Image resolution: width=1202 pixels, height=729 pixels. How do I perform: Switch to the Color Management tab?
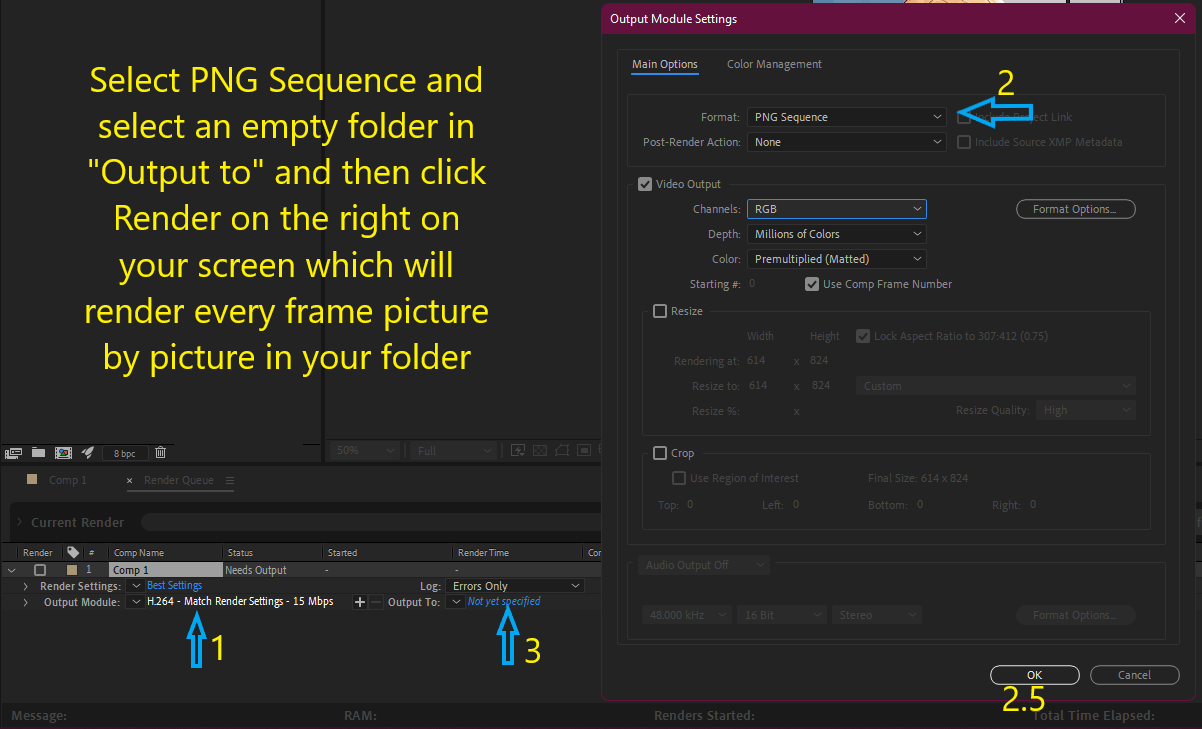(x=774, y=64)
